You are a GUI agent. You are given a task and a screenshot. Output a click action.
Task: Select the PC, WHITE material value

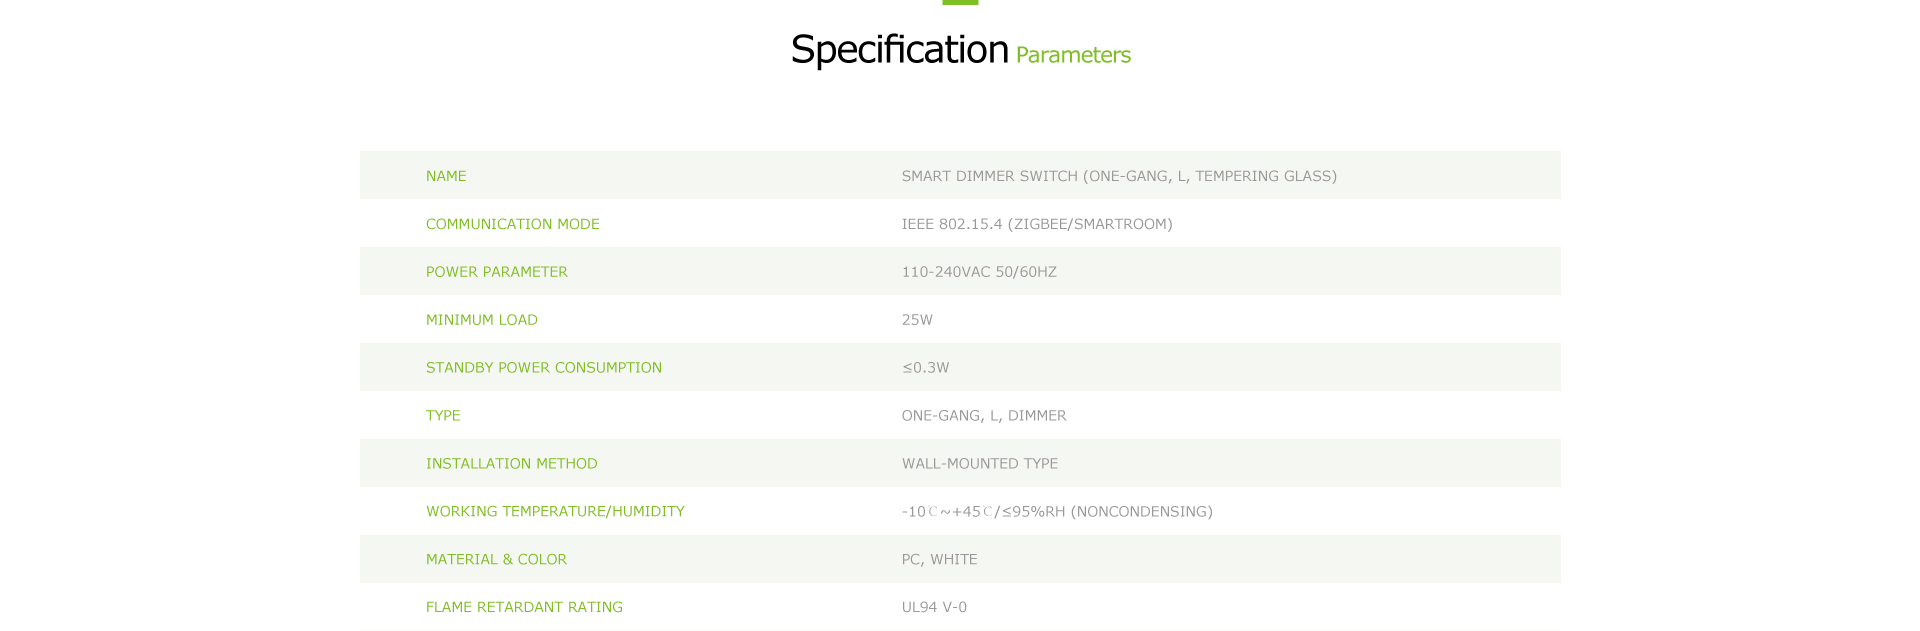tap(939, 560)
